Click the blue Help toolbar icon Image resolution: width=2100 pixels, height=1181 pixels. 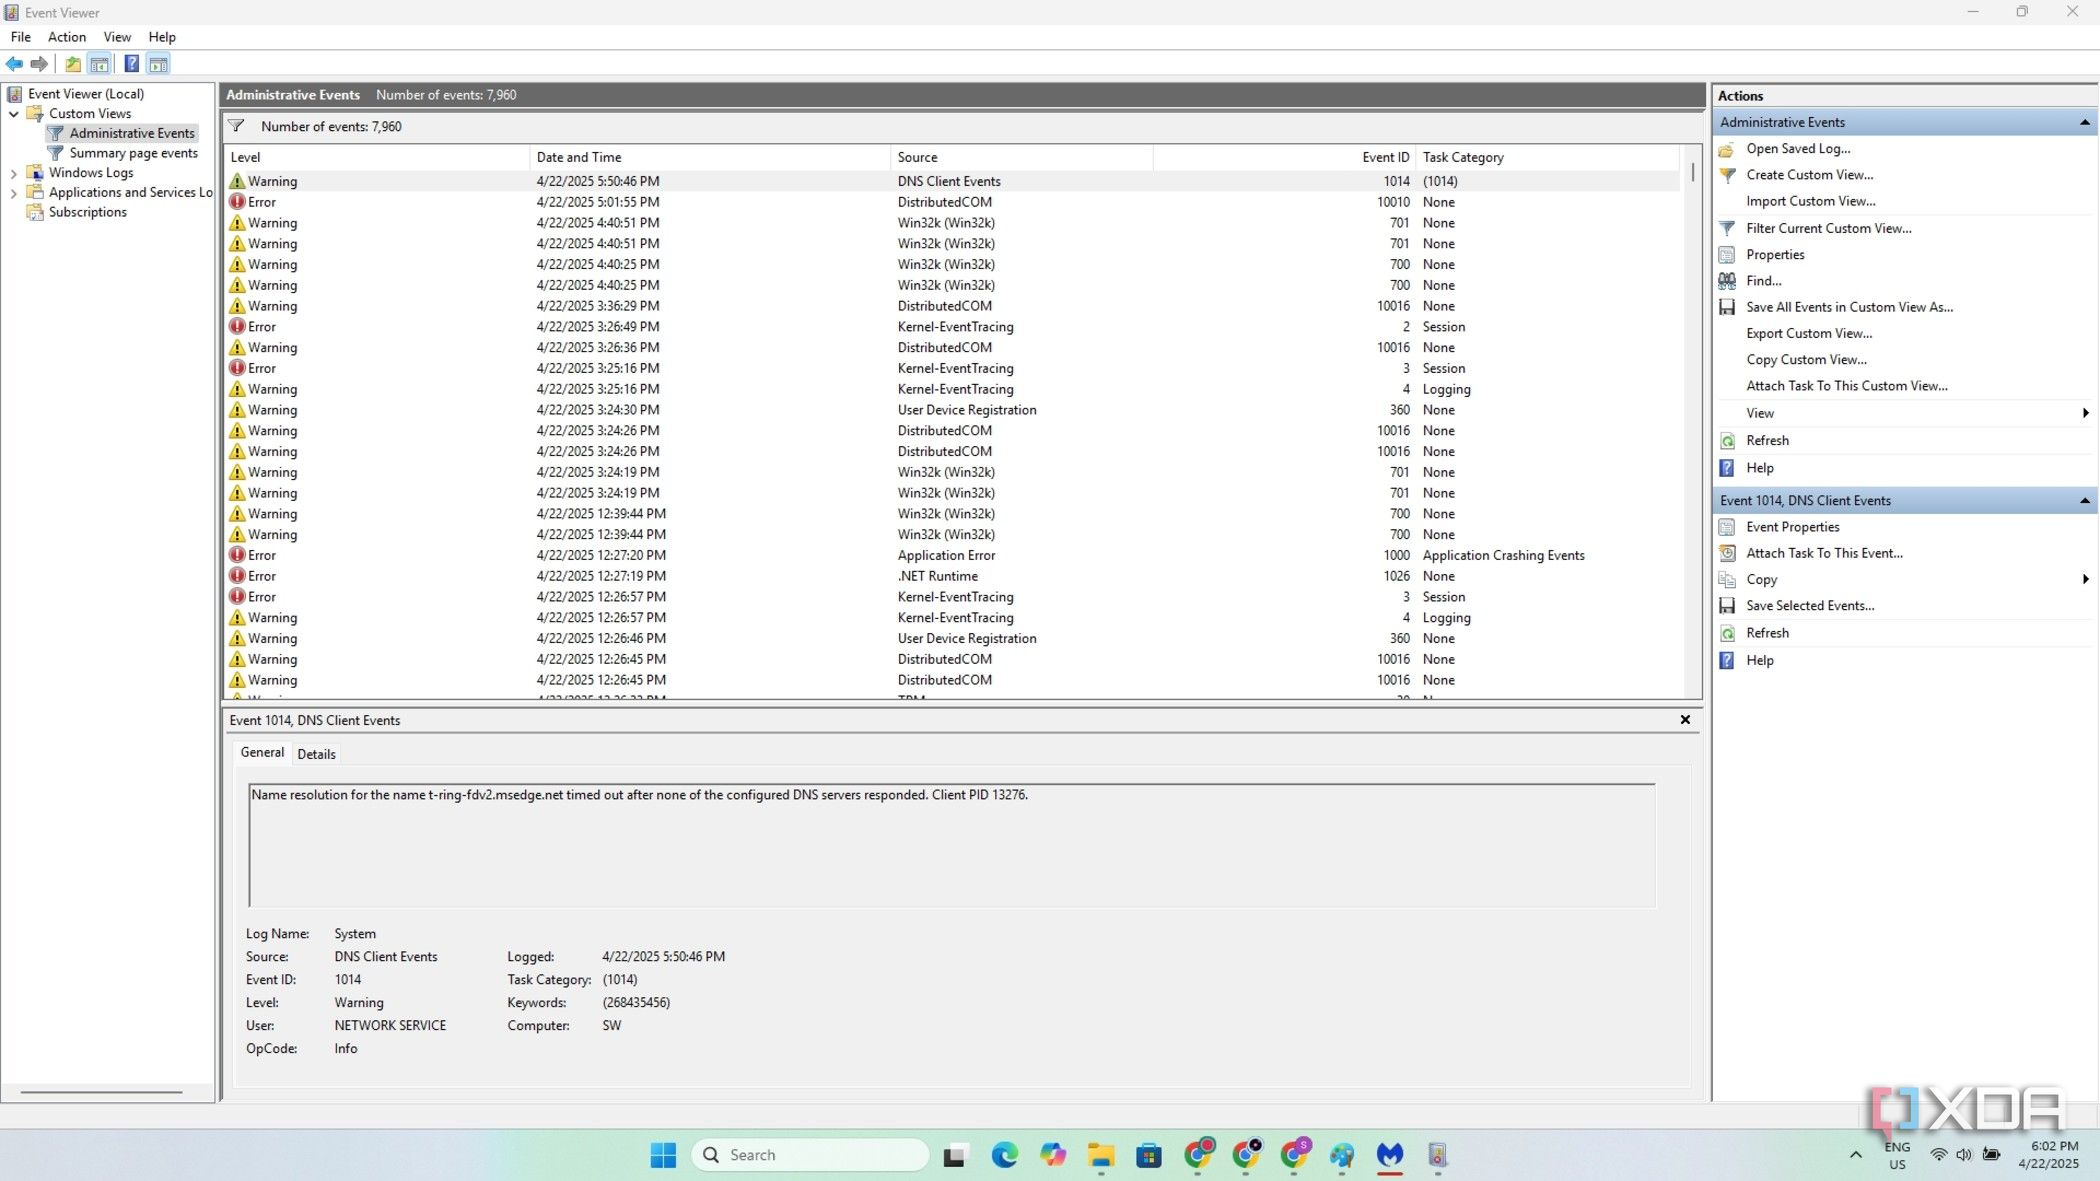click(x=131, y=64)
